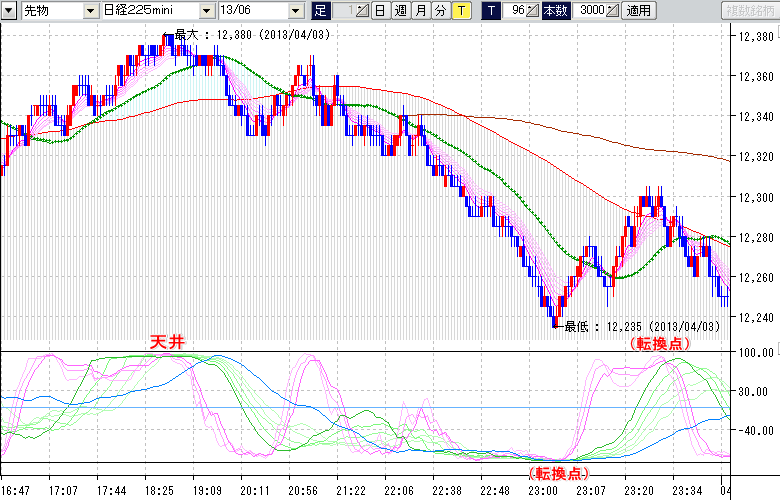Click the yellow highlighted T tick button

coord(461,11)
